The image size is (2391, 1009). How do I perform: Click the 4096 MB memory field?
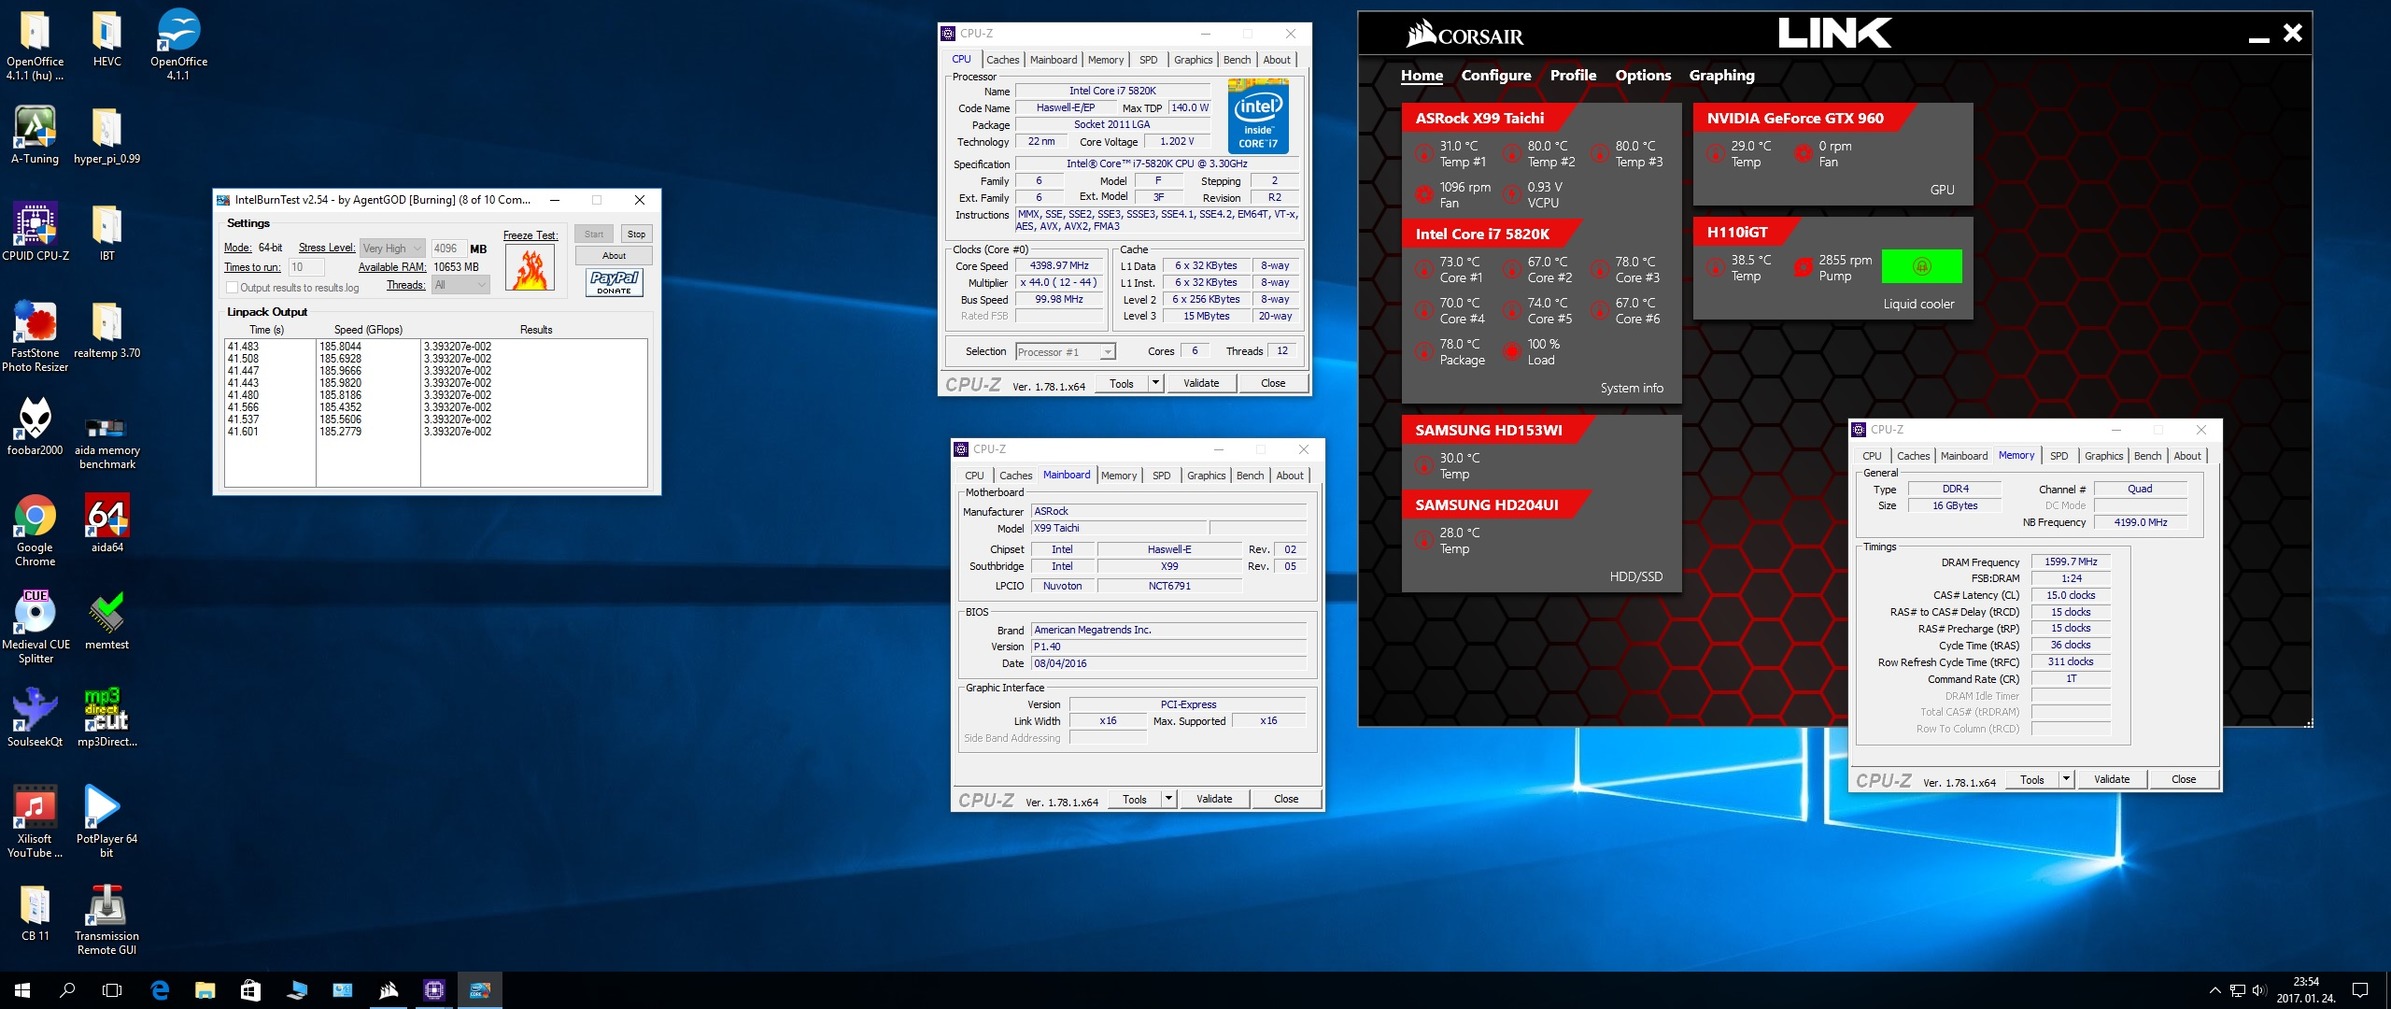tap(447, 248)
